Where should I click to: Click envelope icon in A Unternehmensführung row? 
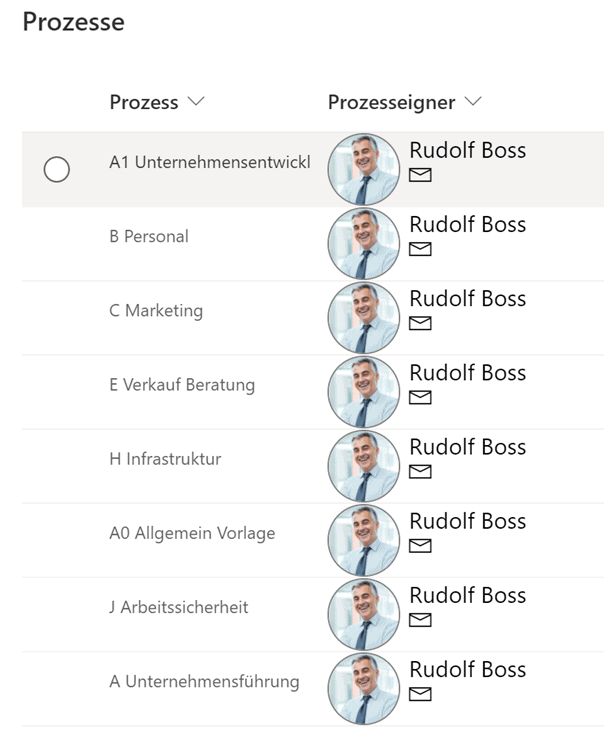coord(420,694)
